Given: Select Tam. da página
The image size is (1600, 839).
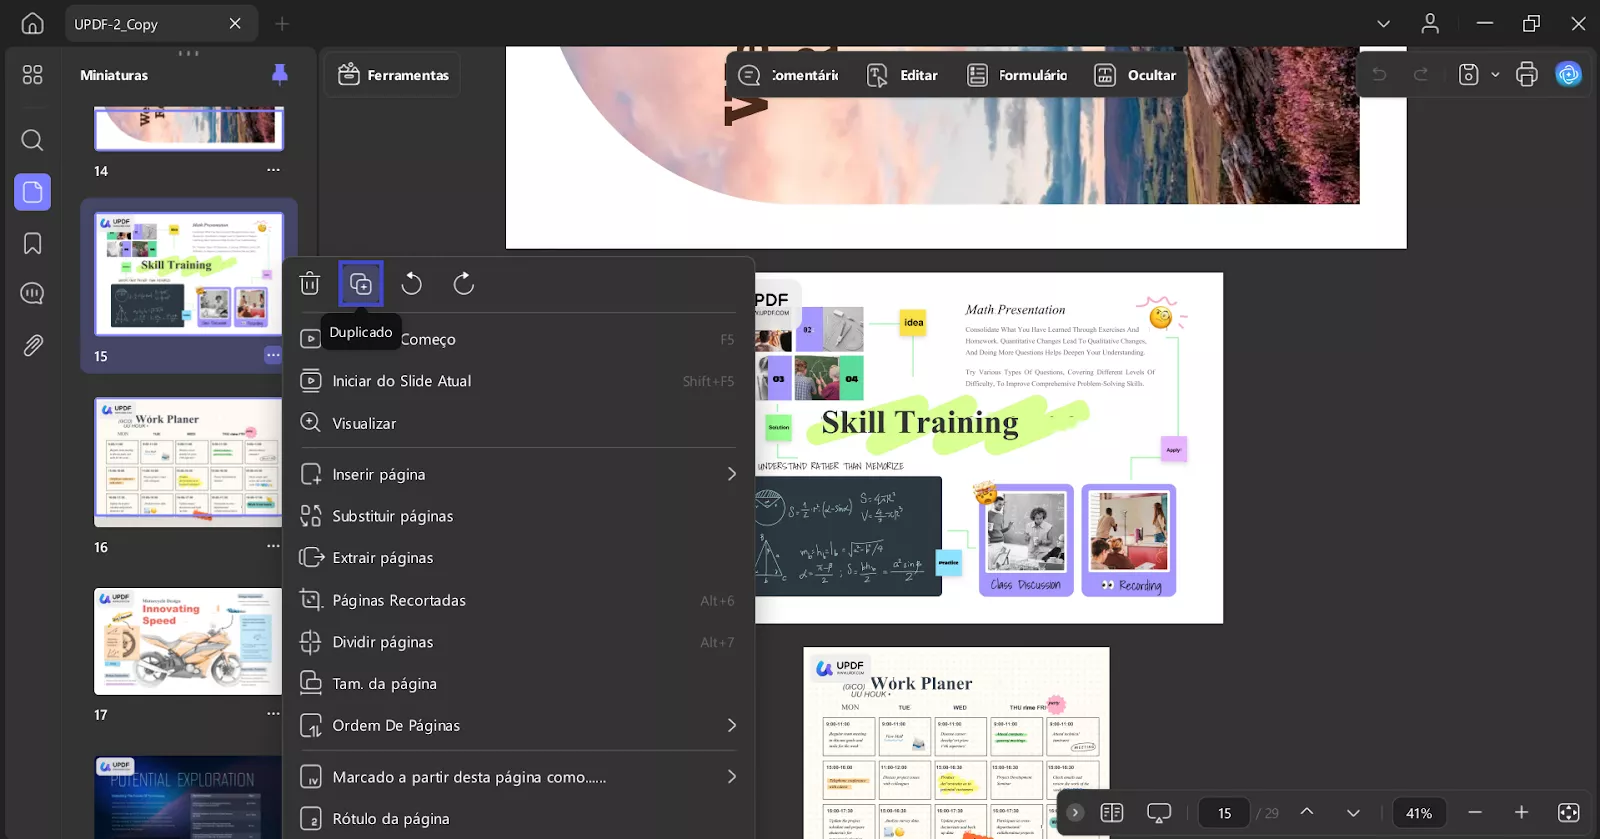Looking at the screenshot, I should [x=518, y=684].
